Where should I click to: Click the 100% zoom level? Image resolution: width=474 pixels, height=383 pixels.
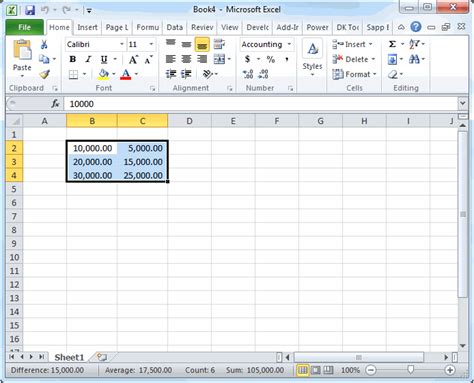[350, 370]
